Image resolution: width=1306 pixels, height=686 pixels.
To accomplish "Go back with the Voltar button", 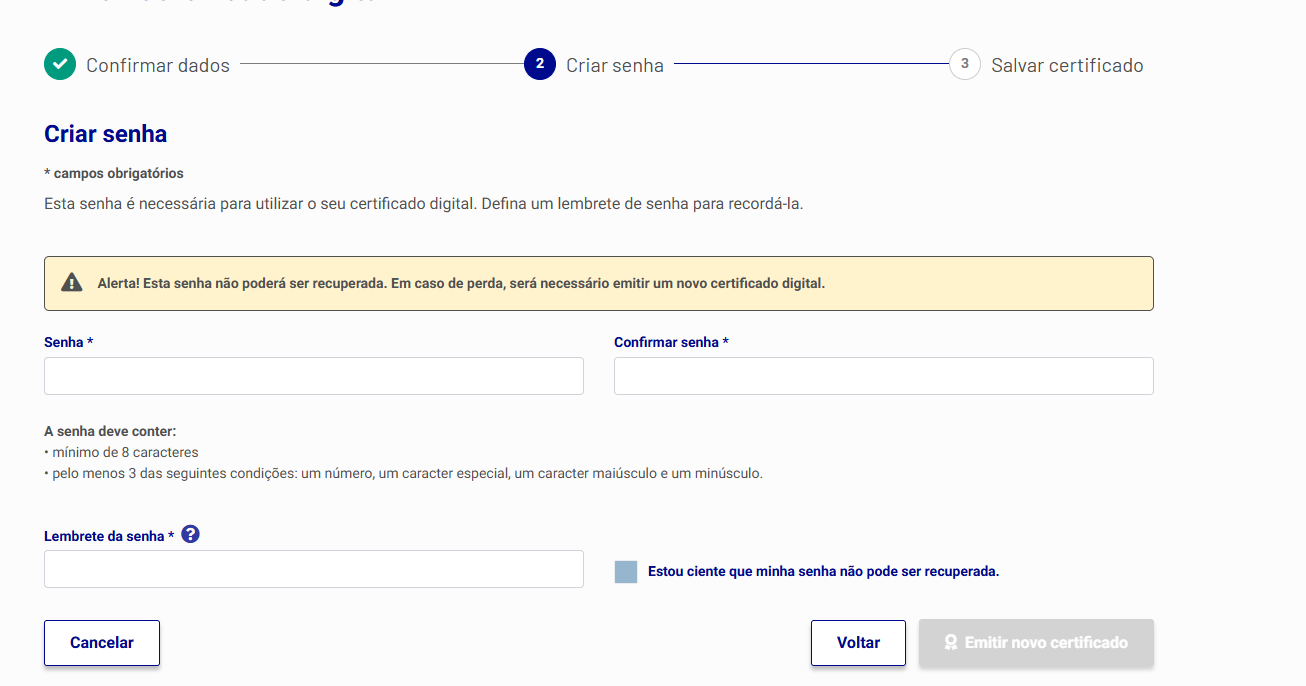I will pyautogui.click(x=858, y=643).
